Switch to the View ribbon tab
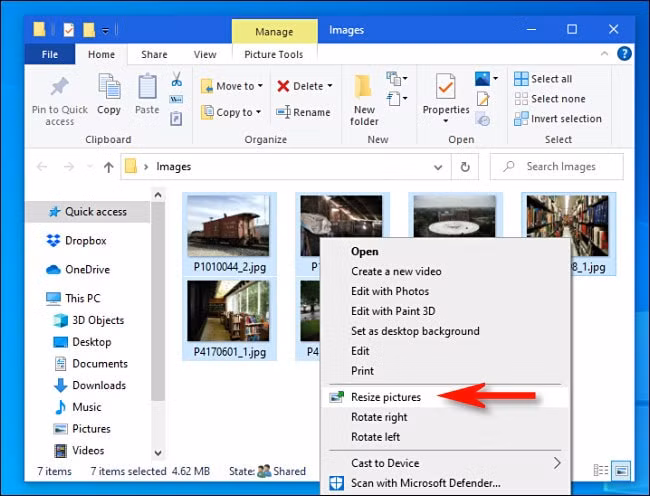The height and width of the screenshot is (496, 650). tap(205, 54)
